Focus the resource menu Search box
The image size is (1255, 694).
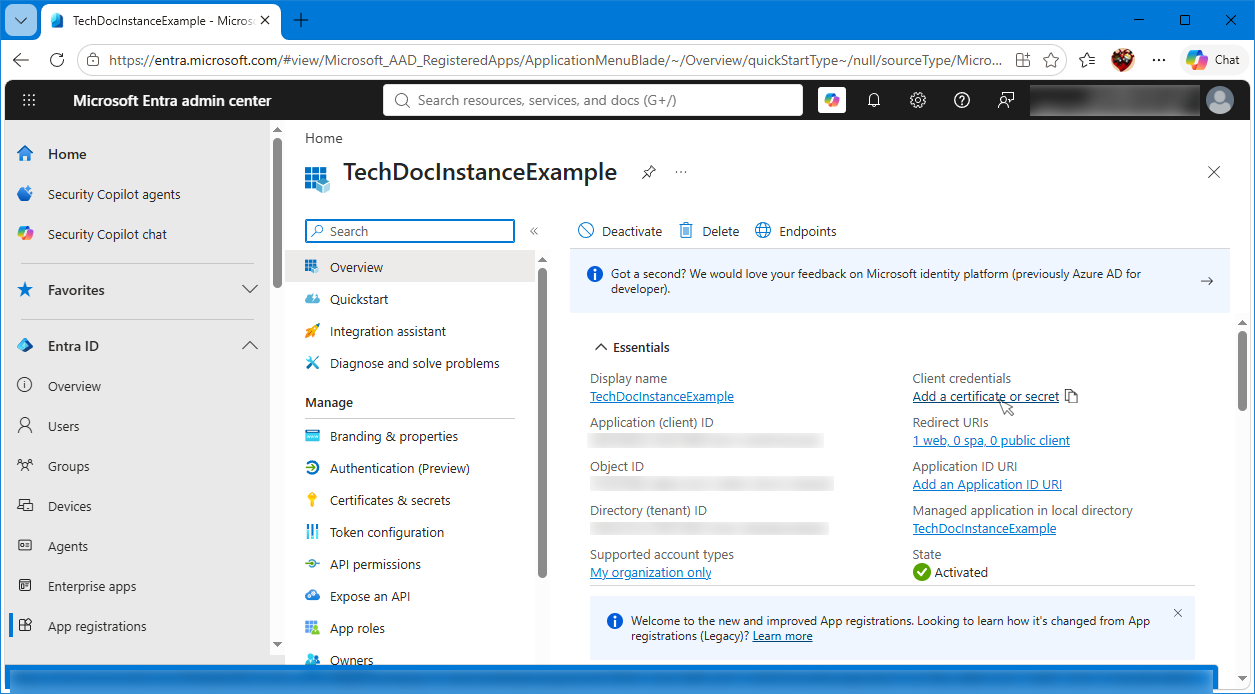(410, 231)
